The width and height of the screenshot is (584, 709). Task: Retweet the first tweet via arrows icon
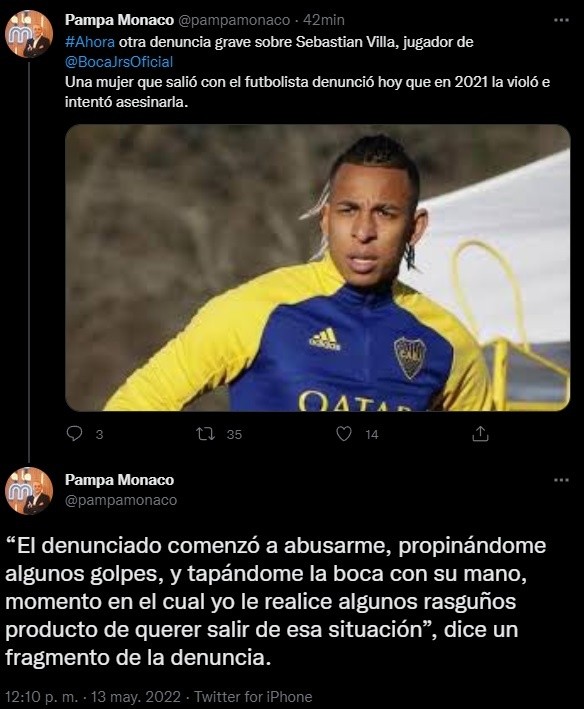click(x=205, y=435)
